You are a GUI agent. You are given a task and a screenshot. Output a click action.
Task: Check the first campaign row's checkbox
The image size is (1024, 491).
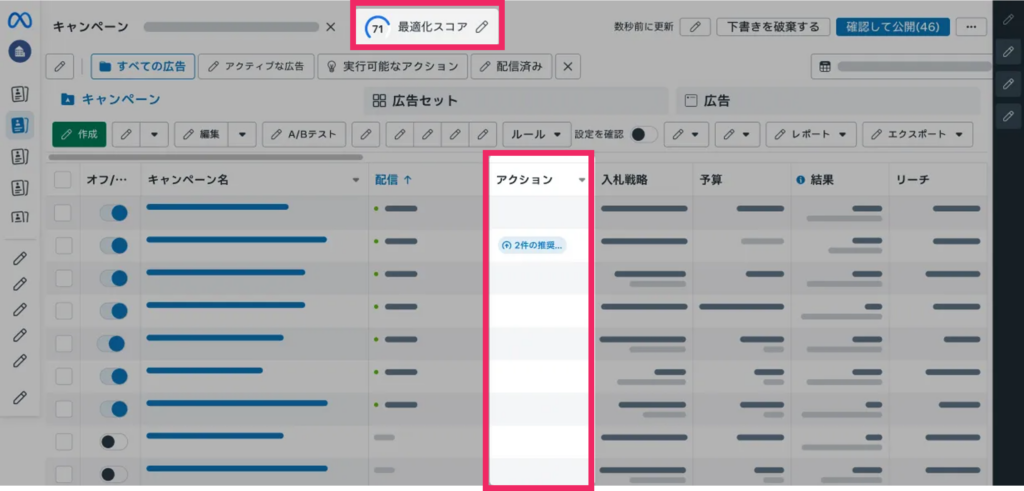click(63, 213)
